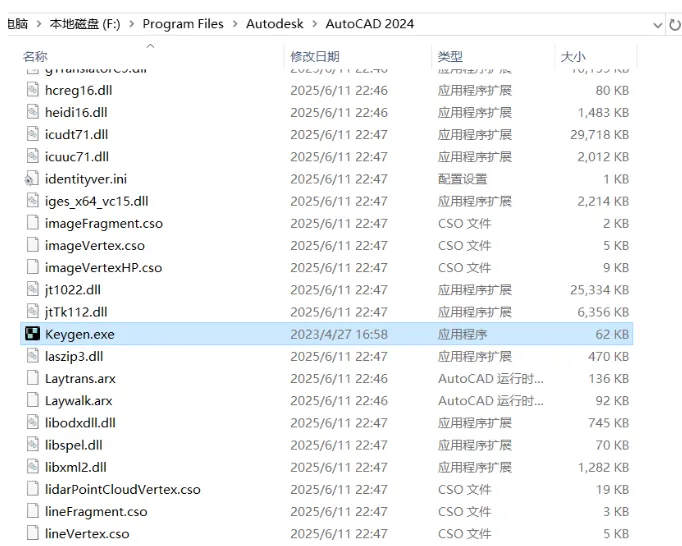Select the Laywalk.arx file name

point(79,401)
